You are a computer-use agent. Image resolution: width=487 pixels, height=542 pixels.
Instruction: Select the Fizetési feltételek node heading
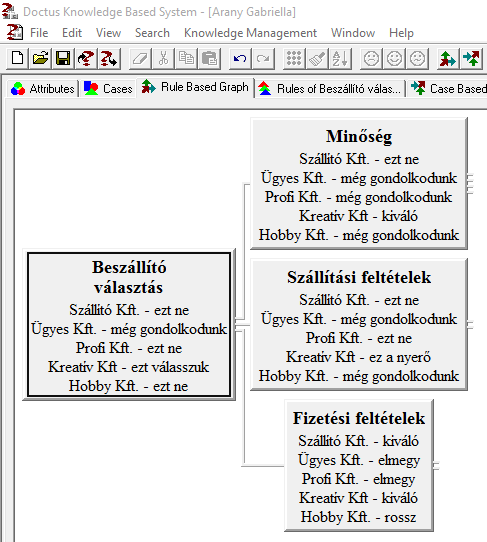[359, 418]
